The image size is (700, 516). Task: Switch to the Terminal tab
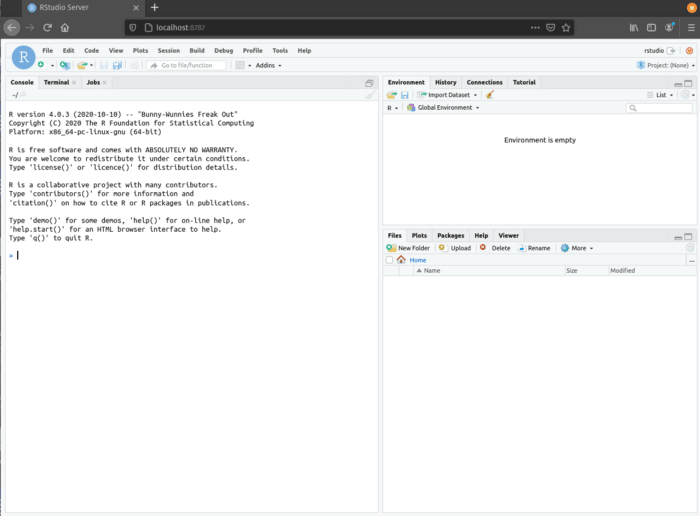pos(56,82)
